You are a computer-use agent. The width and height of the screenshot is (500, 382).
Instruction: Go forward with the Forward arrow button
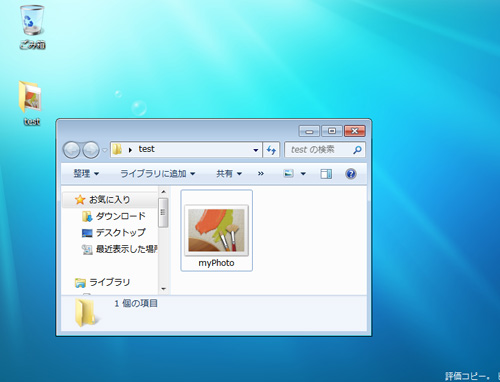[x=91, y=150]
